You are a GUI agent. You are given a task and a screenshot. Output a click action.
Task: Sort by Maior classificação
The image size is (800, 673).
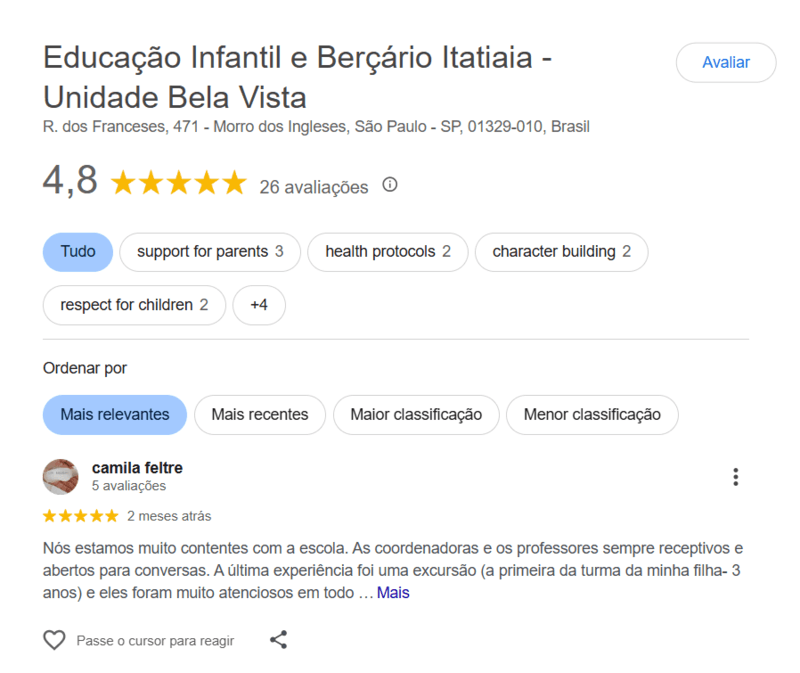point(416,415)
